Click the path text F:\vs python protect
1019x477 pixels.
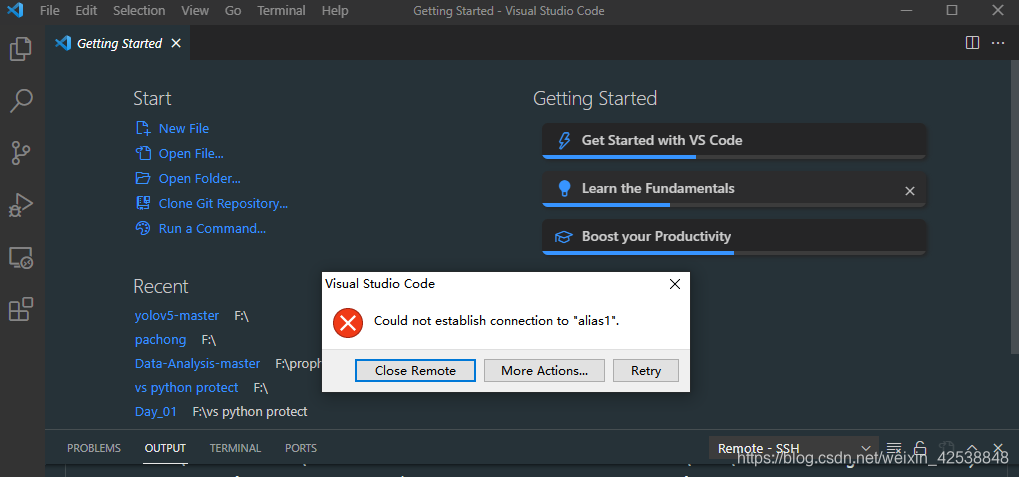coord(250,411)
